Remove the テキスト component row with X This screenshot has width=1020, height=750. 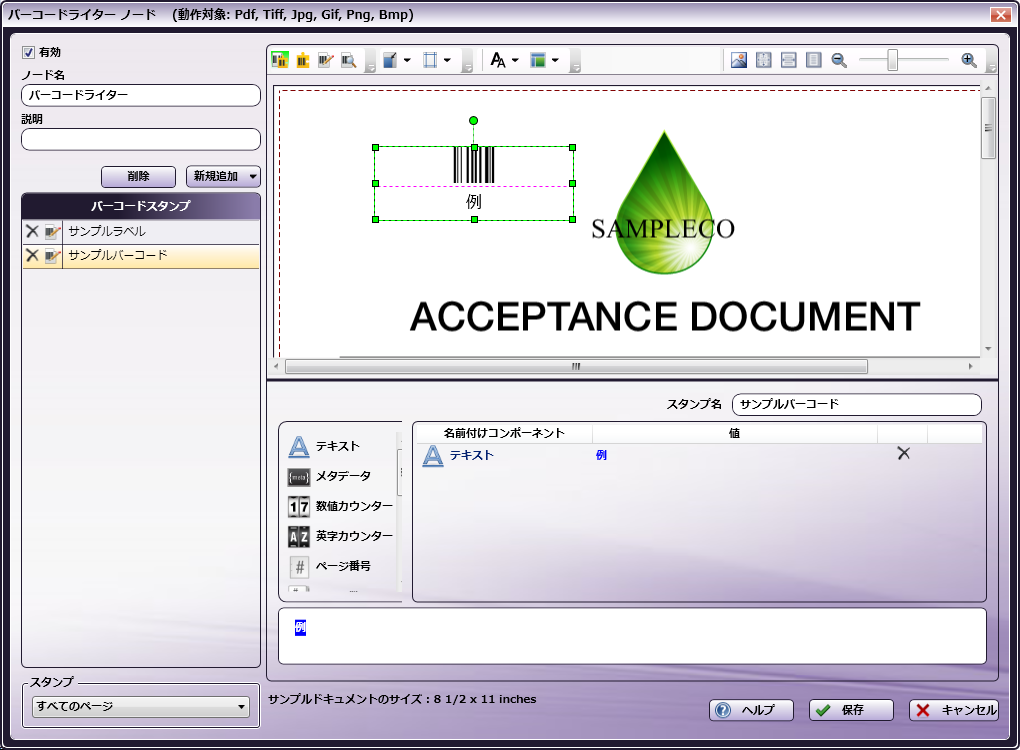[x=904, y=453]
